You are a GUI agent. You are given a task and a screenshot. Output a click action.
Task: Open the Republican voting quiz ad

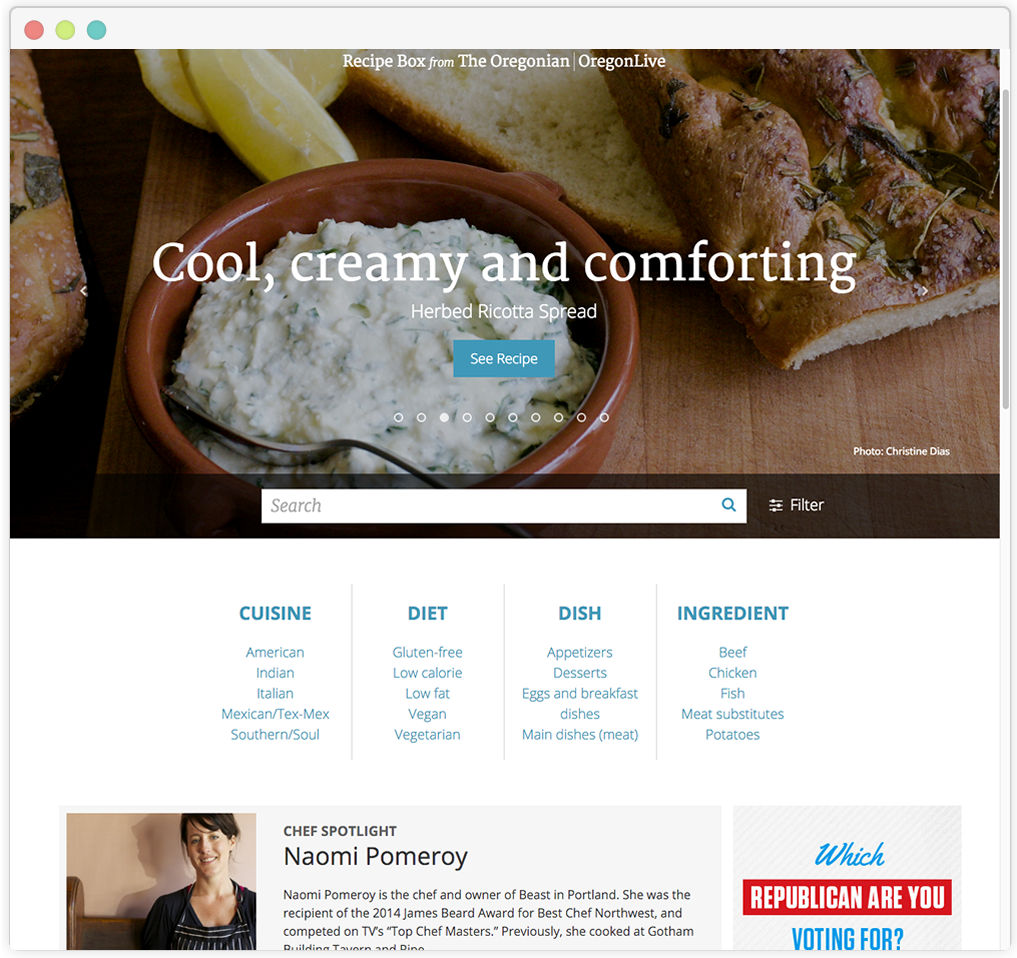[847, 878]
